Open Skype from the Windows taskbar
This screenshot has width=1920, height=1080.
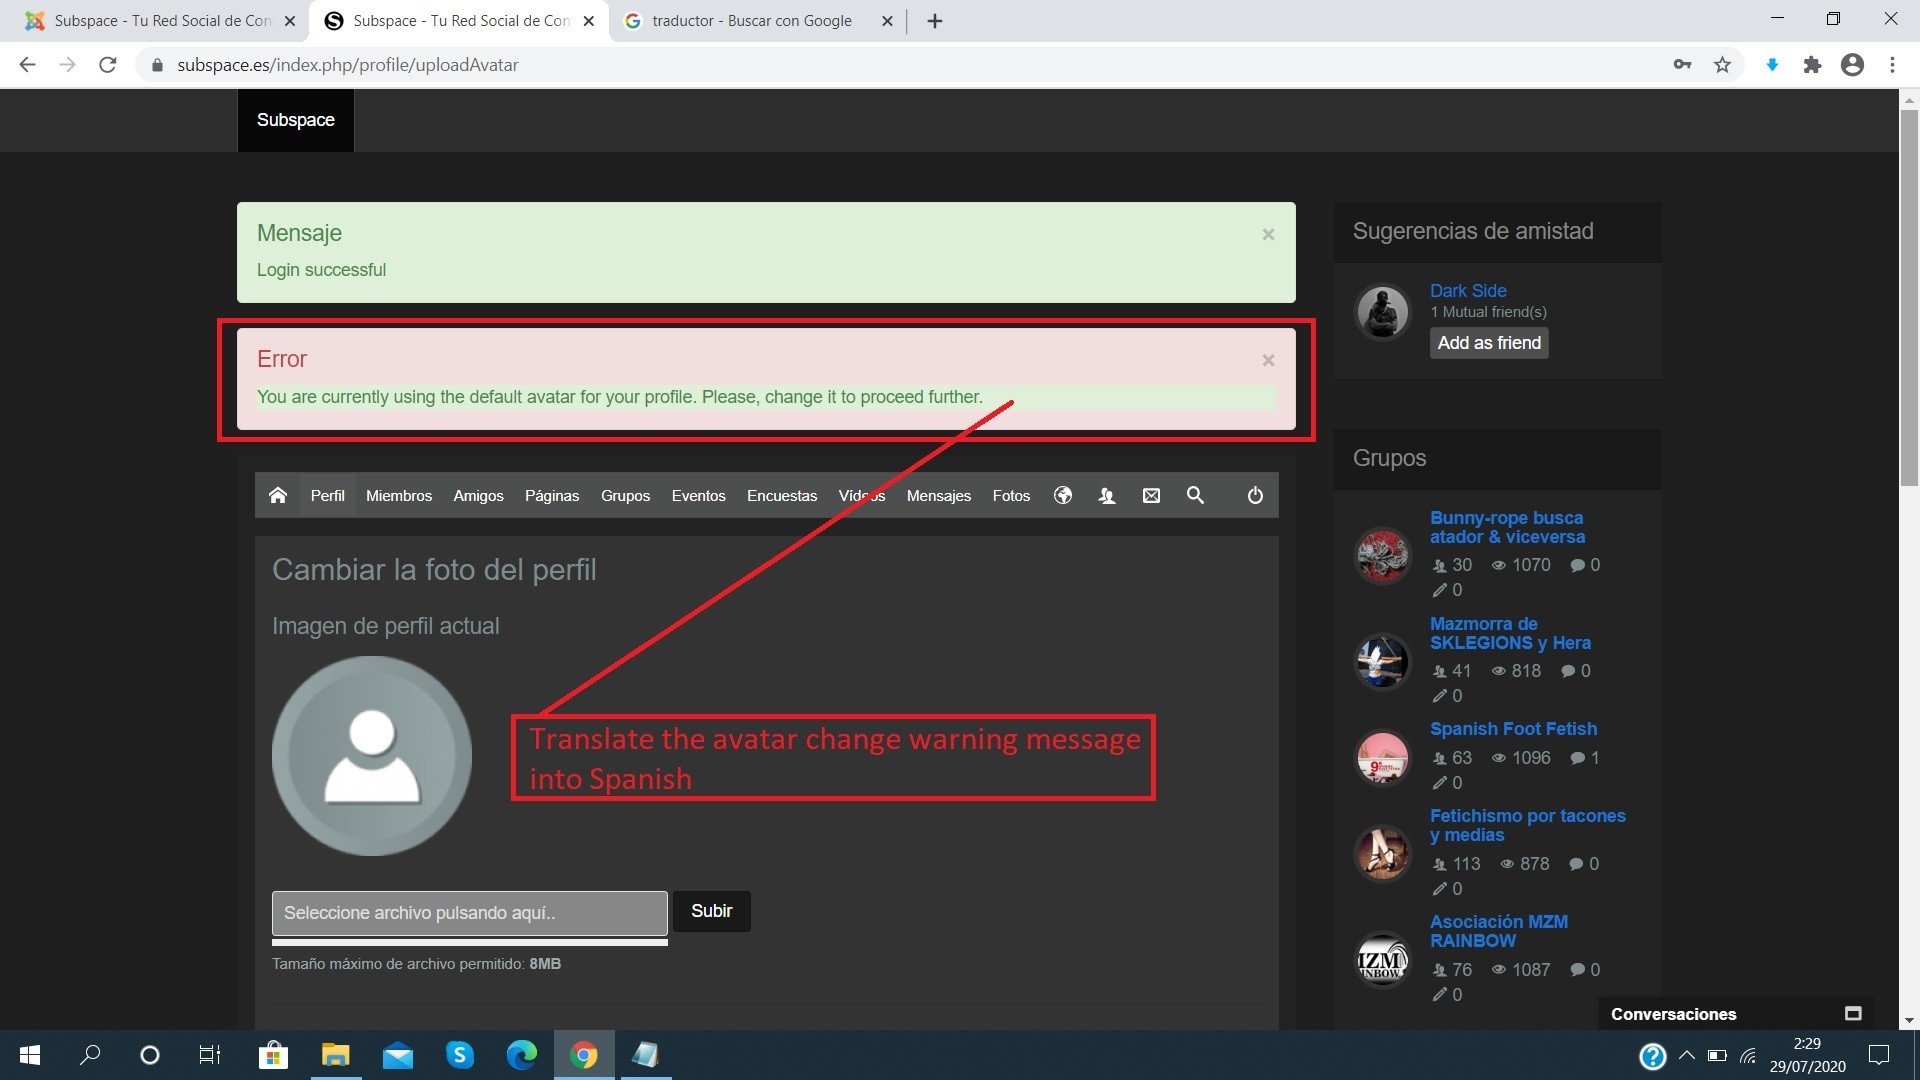459,1054
